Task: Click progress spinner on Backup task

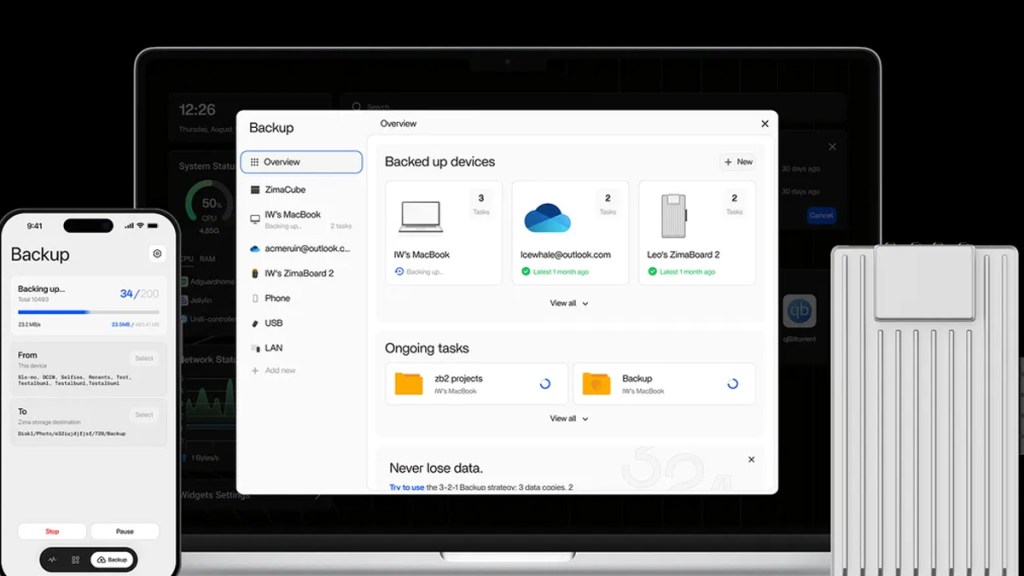Action: (733, 384)
